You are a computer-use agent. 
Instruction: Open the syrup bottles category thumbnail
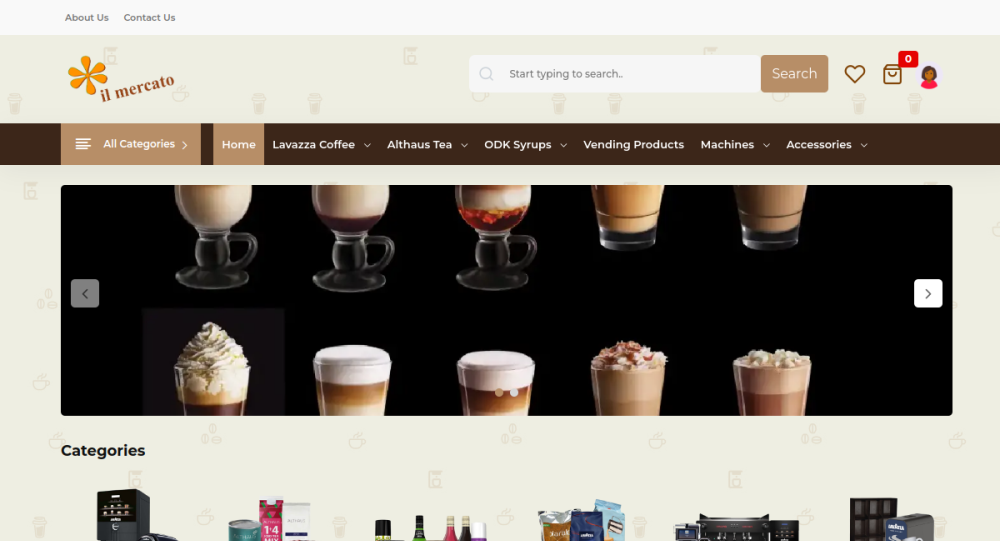(431, 528)
